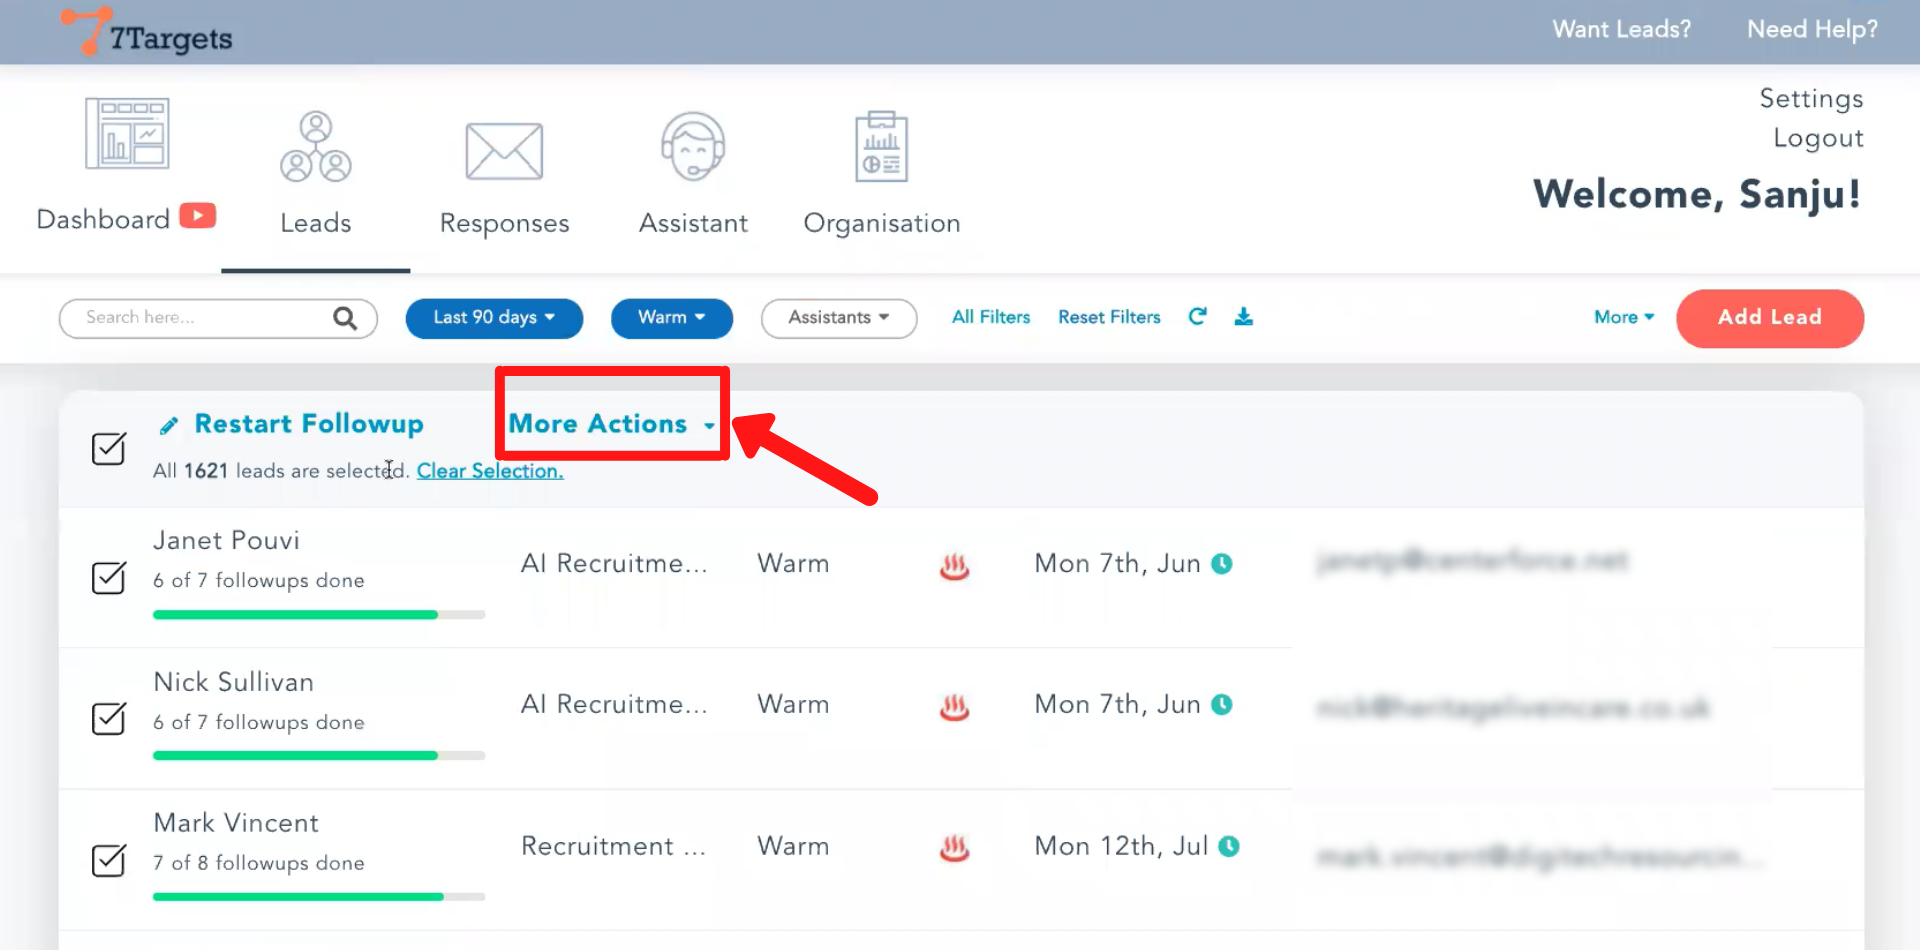Expand the More Actions dropdown
Image resolution: width=1920 pixels, height=950 pixels.
tap(611, 424)
